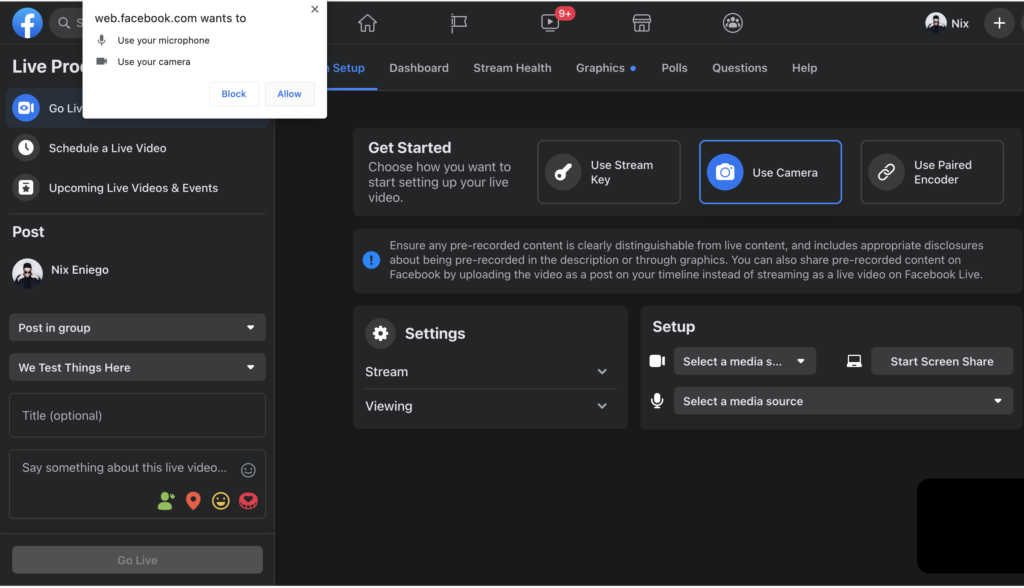Click the microphone icon in Setup

657,401
